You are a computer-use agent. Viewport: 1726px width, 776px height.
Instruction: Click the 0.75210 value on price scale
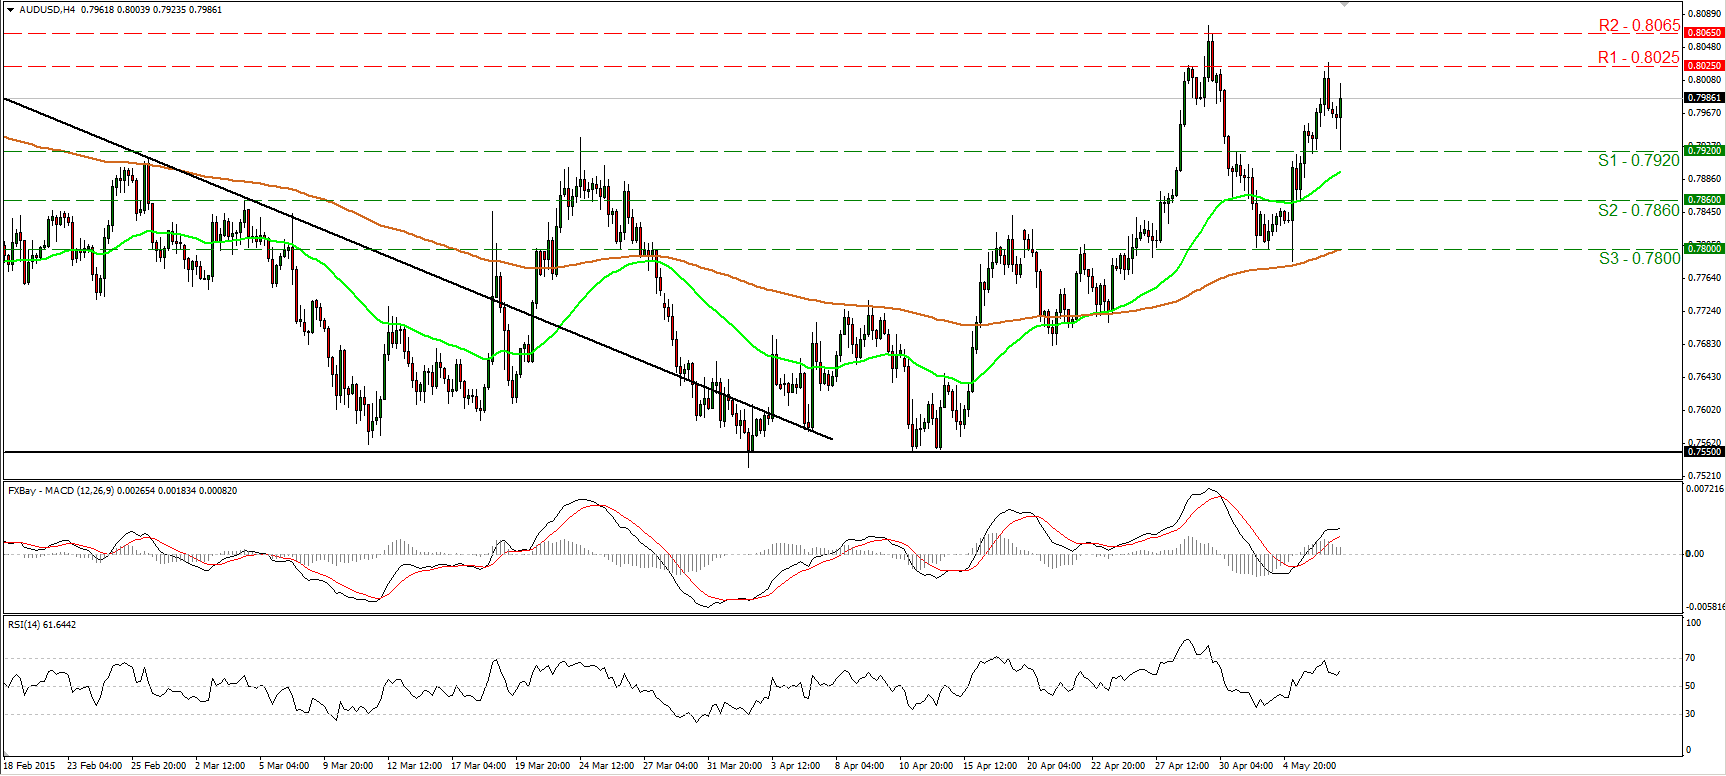coord(1704,476)
